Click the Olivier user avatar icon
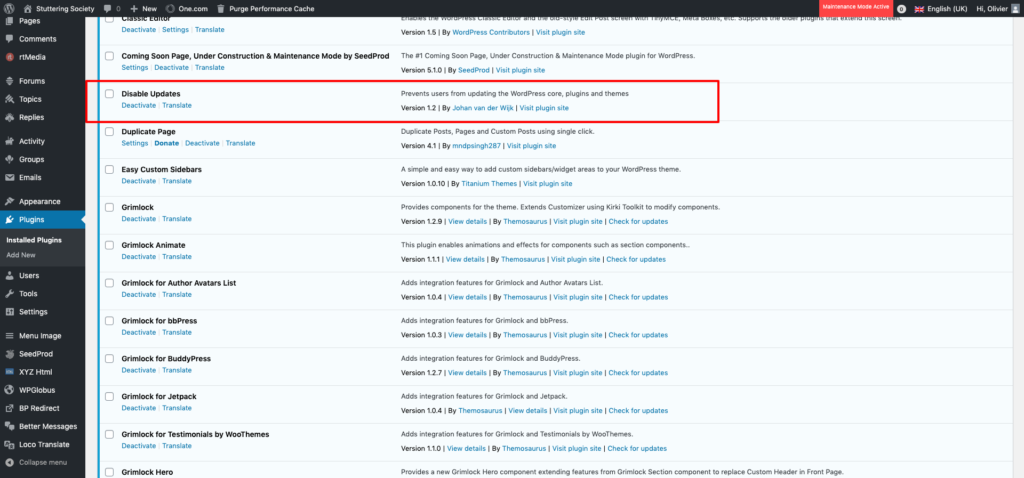1024x478 pixels. [x=1014, y=9]
